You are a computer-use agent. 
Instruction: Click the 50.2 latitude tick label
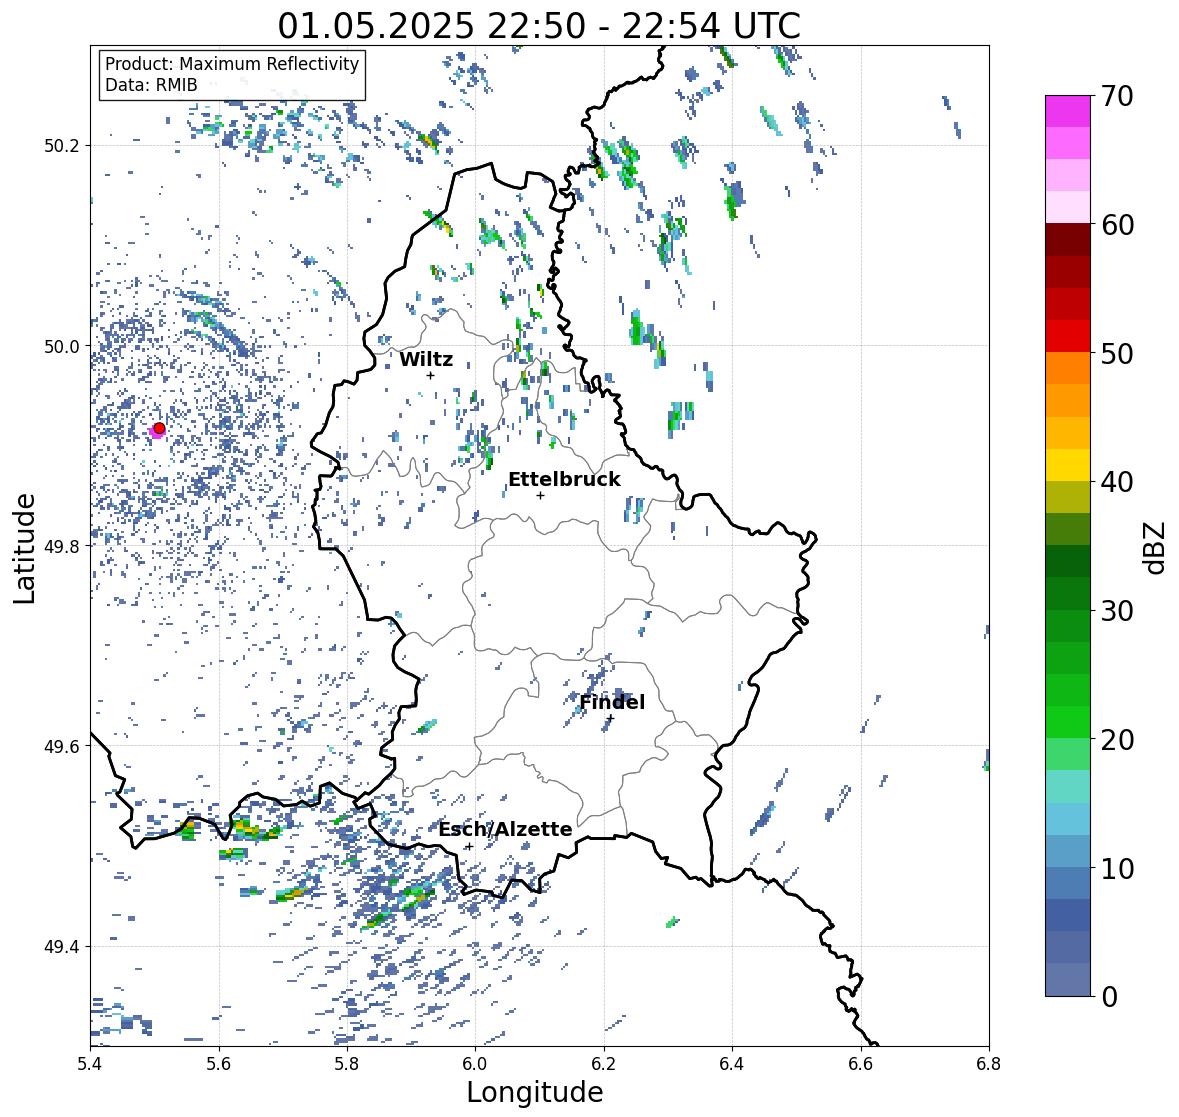(62, 146)
